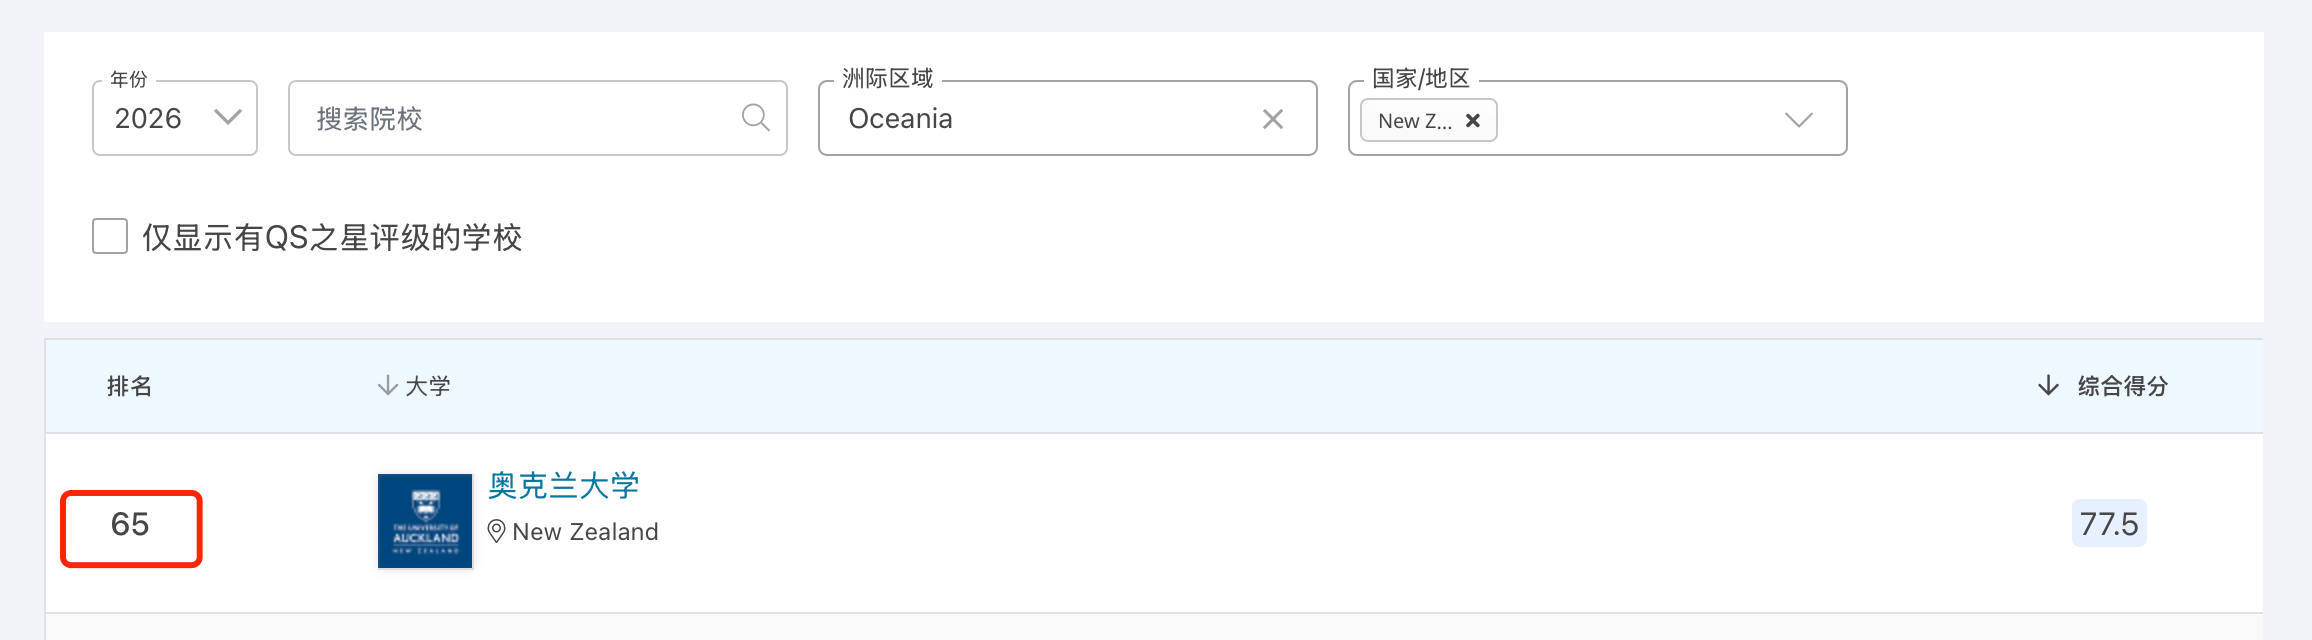Remove the New Z... country tag

pos(1473,121)
